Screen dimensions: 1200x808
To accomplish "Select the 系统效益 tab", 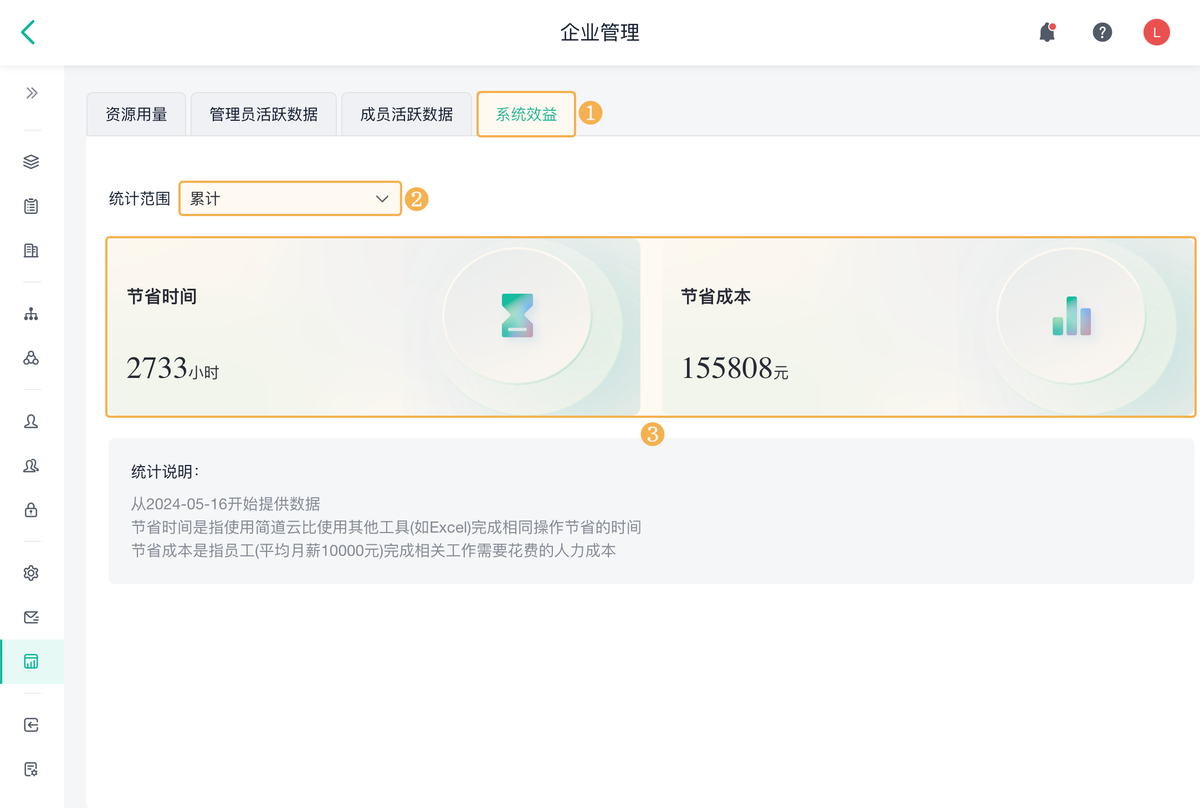I will click(x=526, y=114).
